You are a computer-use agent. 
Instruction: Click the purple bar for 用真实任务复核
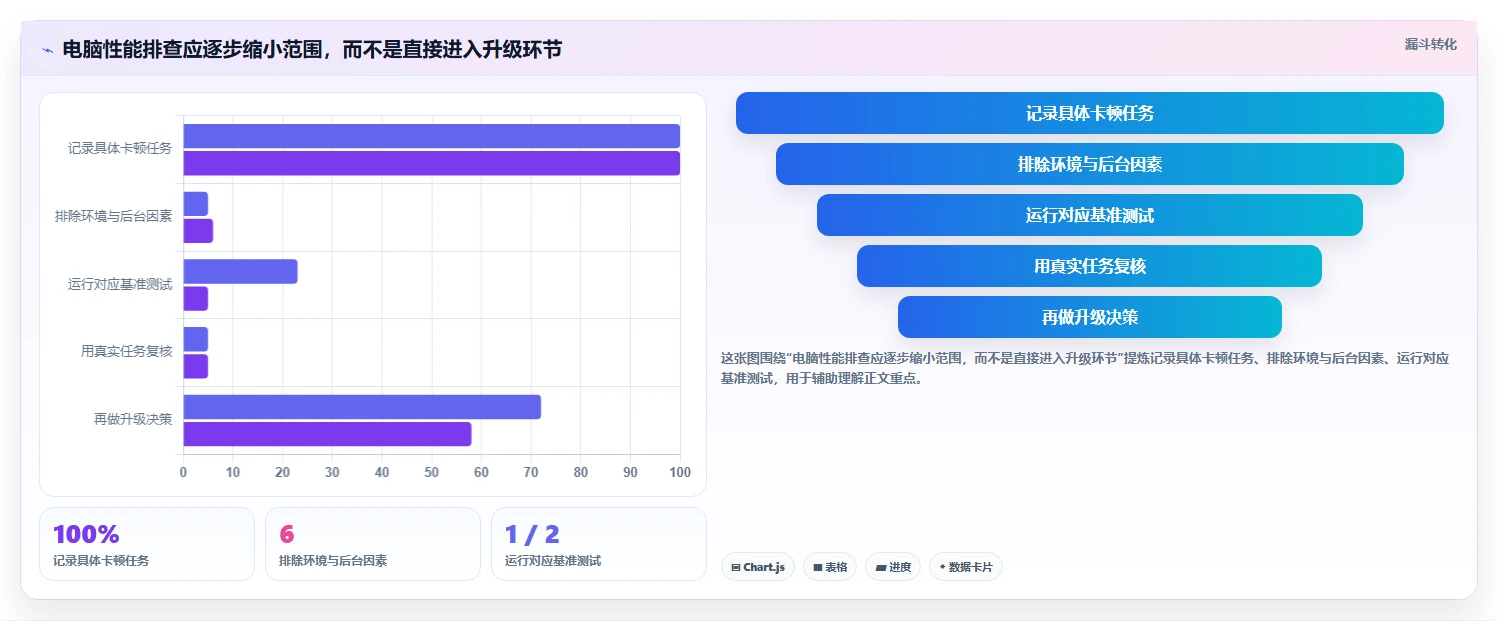point(195,366)
